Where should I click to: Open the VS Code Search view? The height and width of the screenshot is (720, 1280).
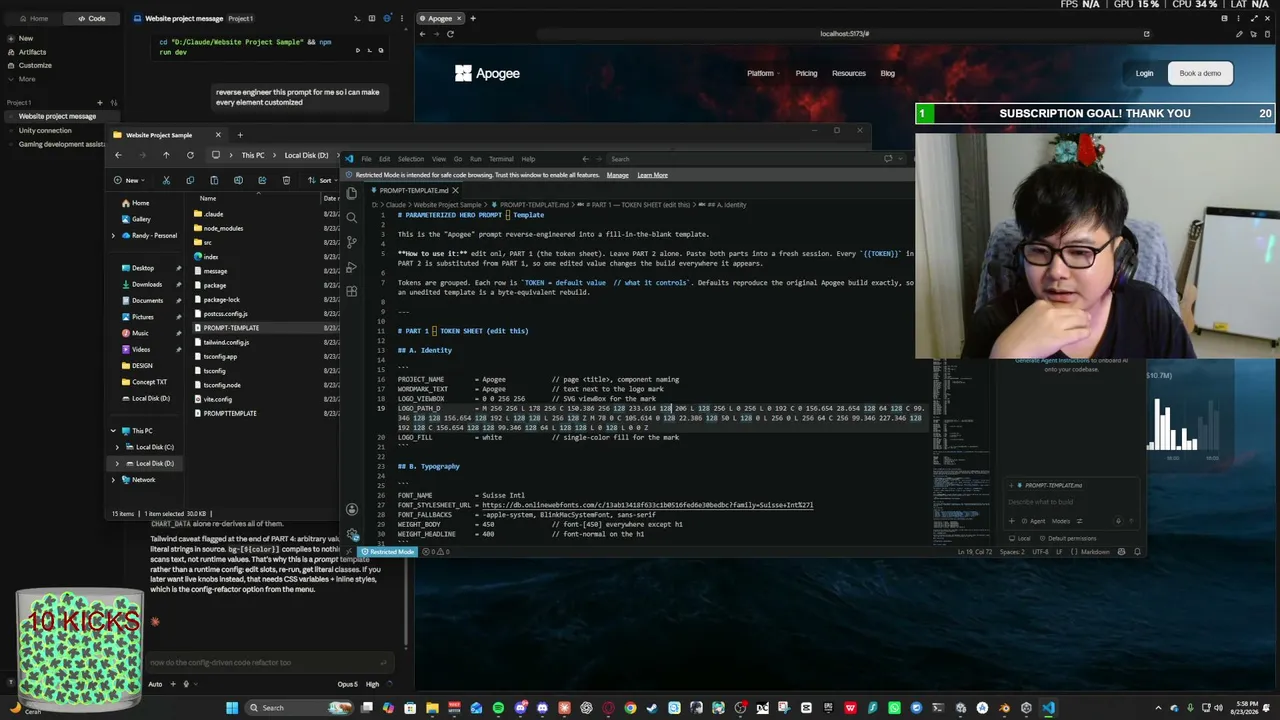pyautogui.click(x=351, y=217)
